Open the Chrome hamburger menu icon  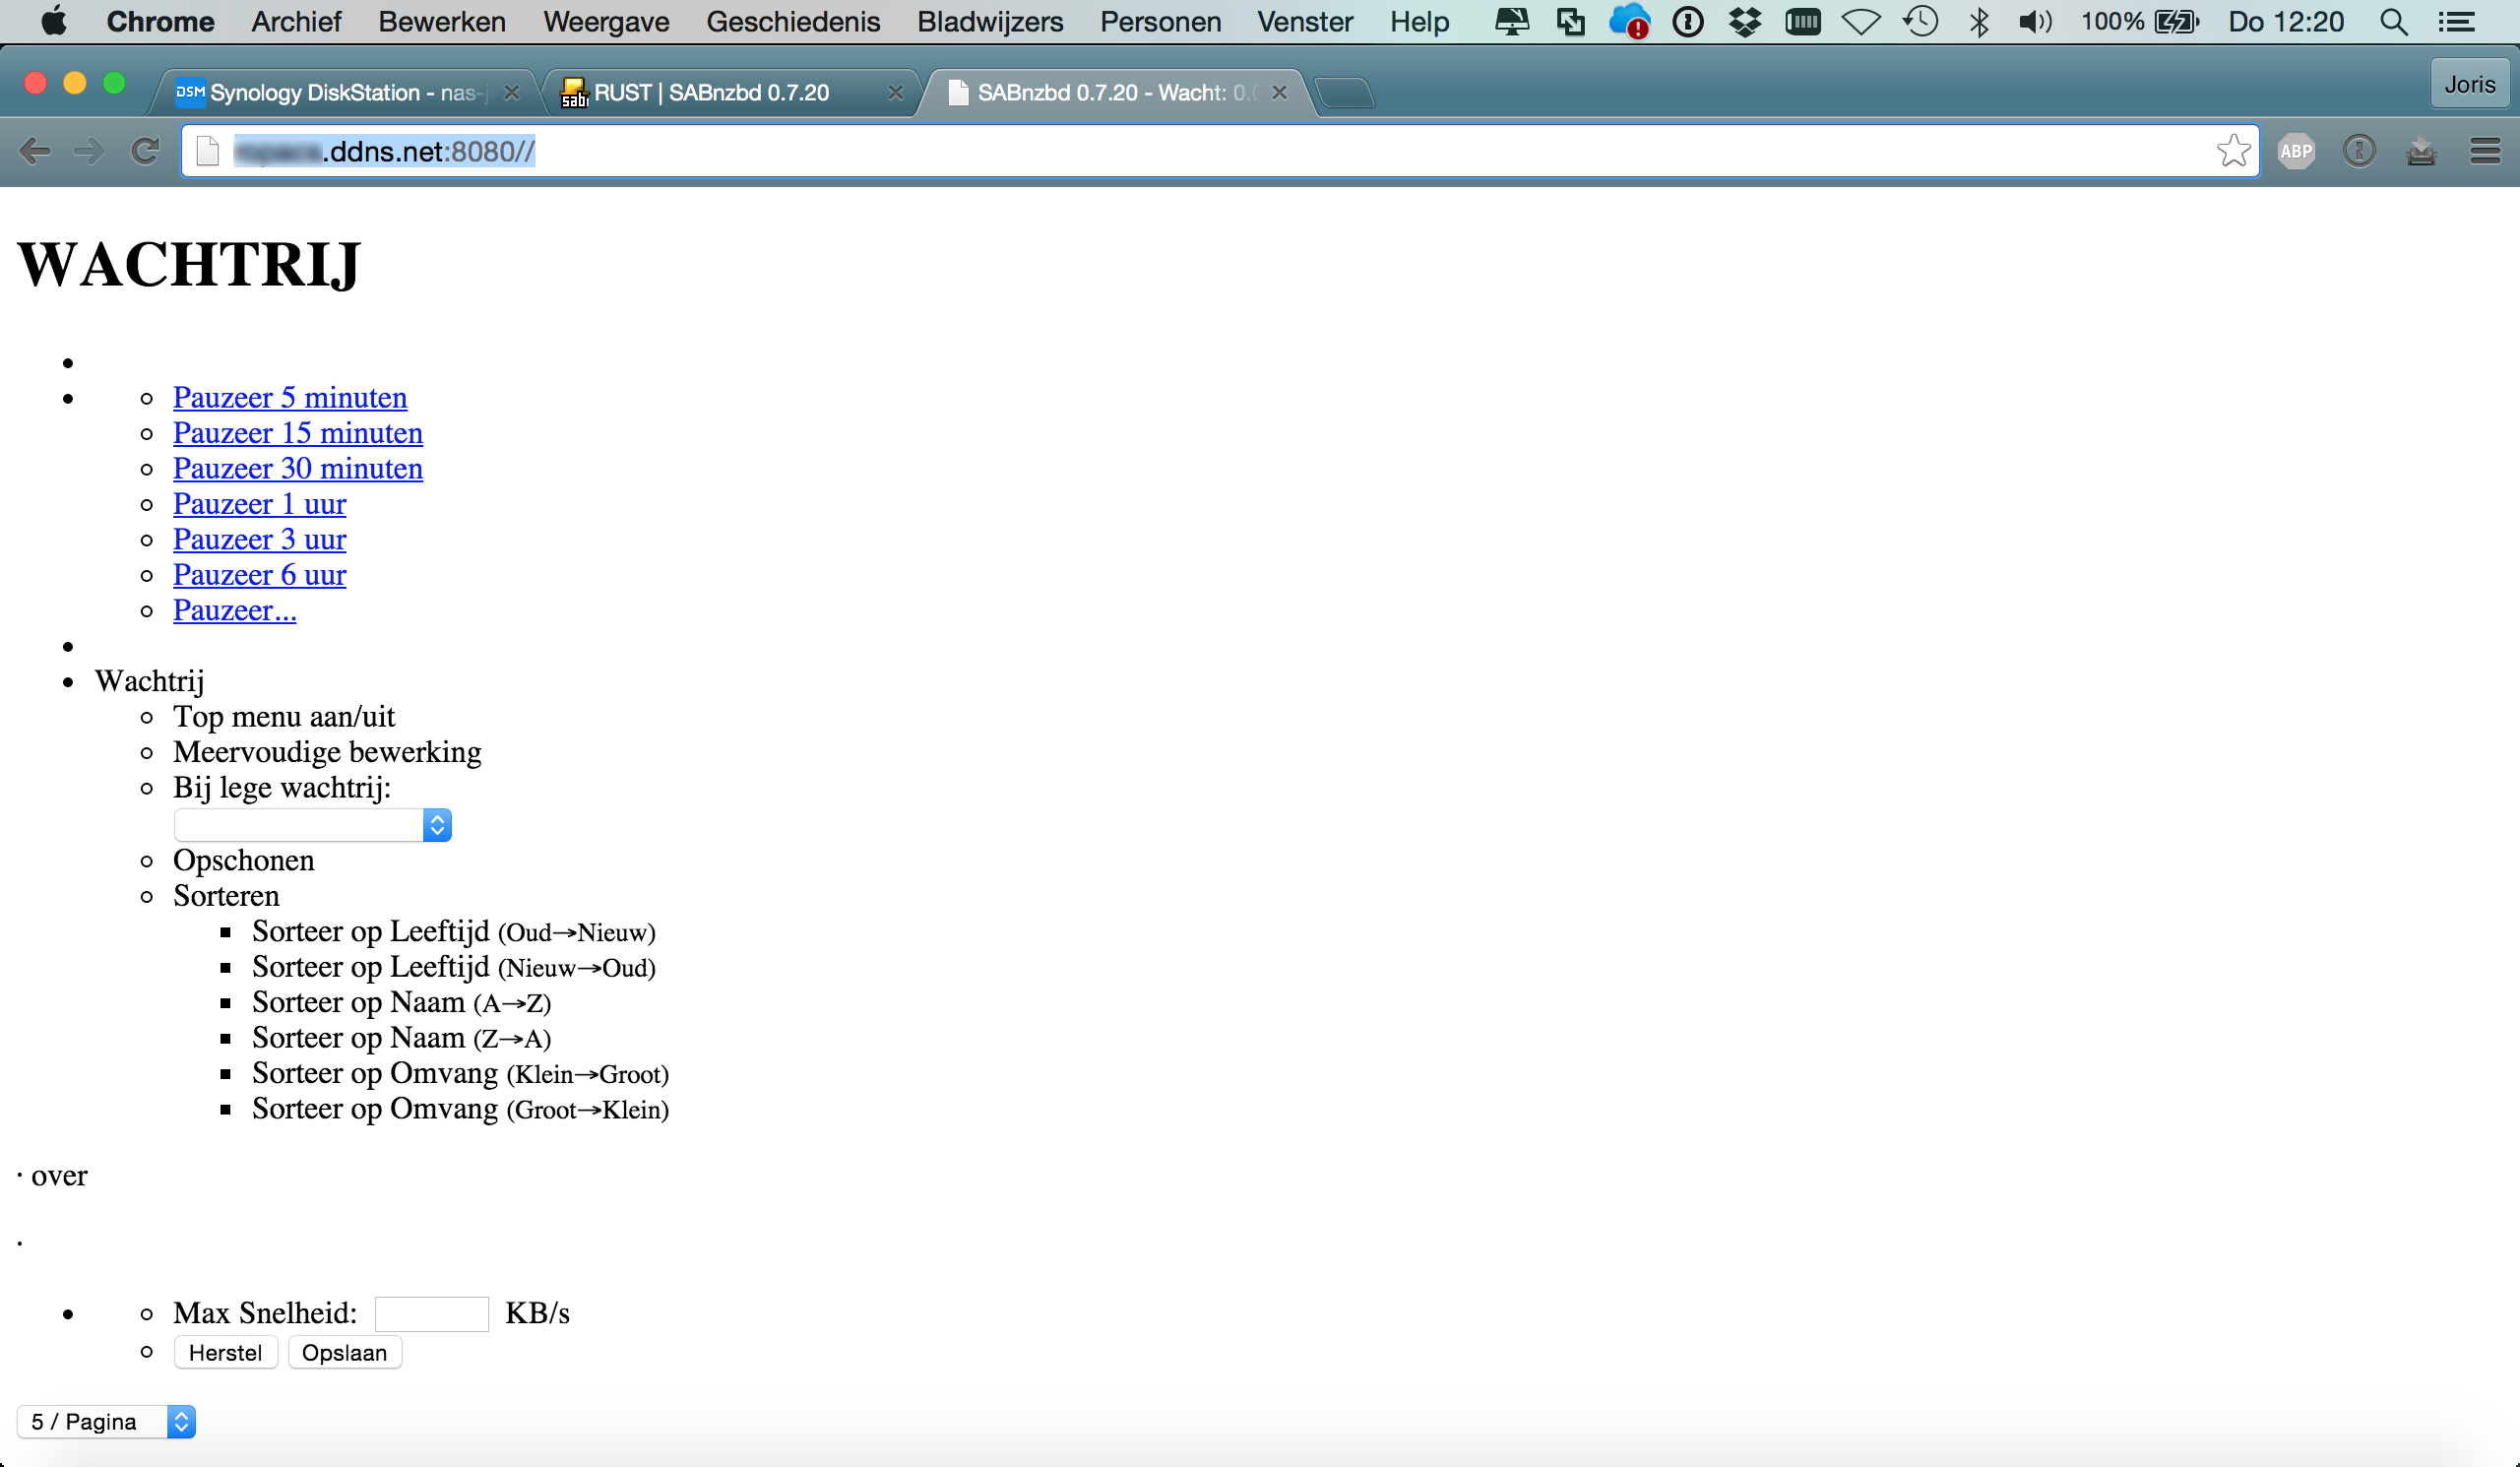(x=2484, y=151)
